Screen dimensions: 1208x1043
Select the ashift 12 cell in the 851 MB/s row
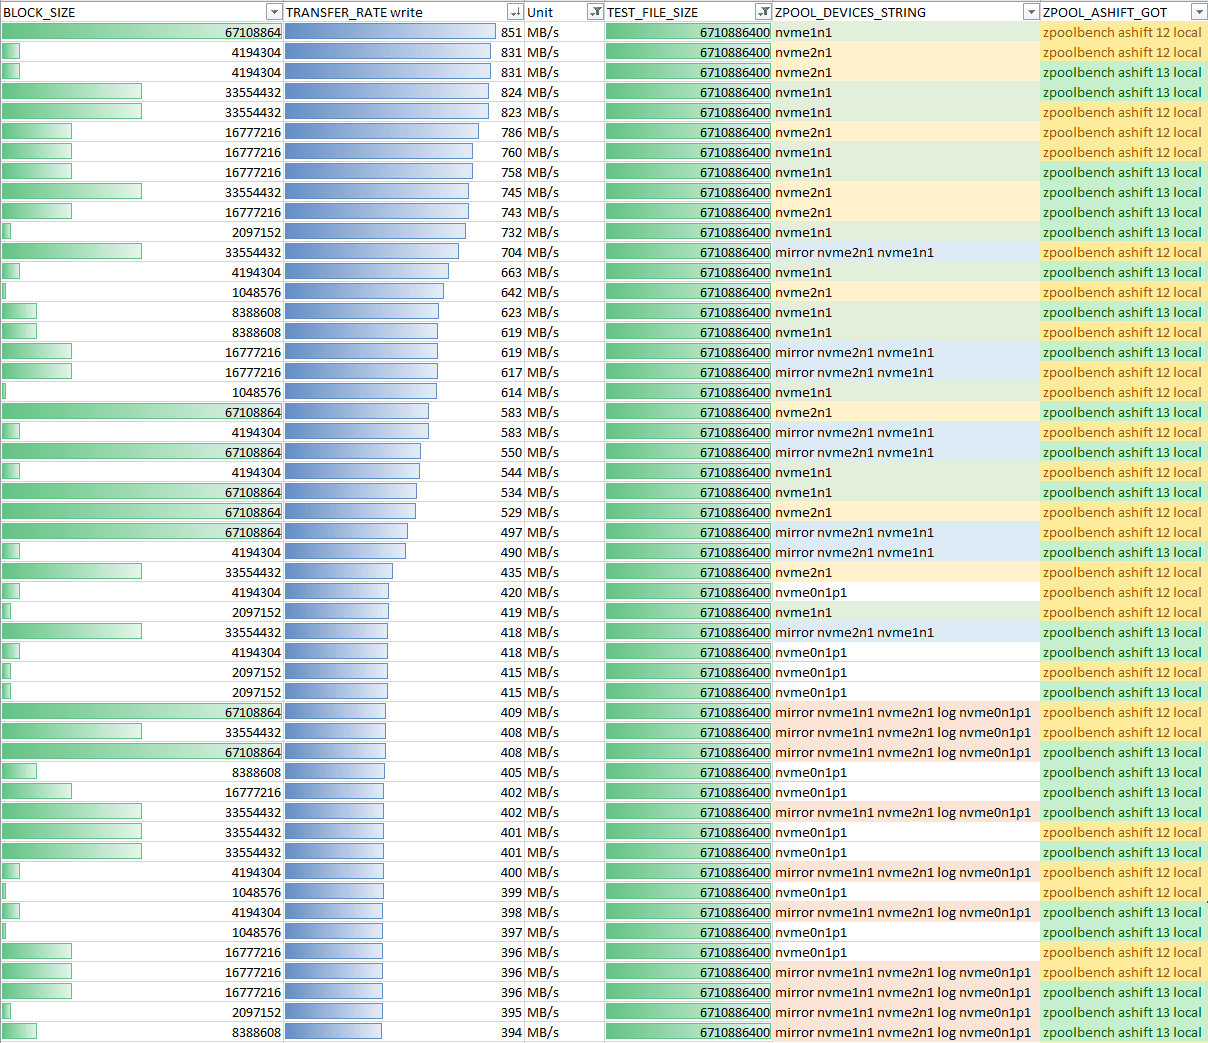[1124, 32]
